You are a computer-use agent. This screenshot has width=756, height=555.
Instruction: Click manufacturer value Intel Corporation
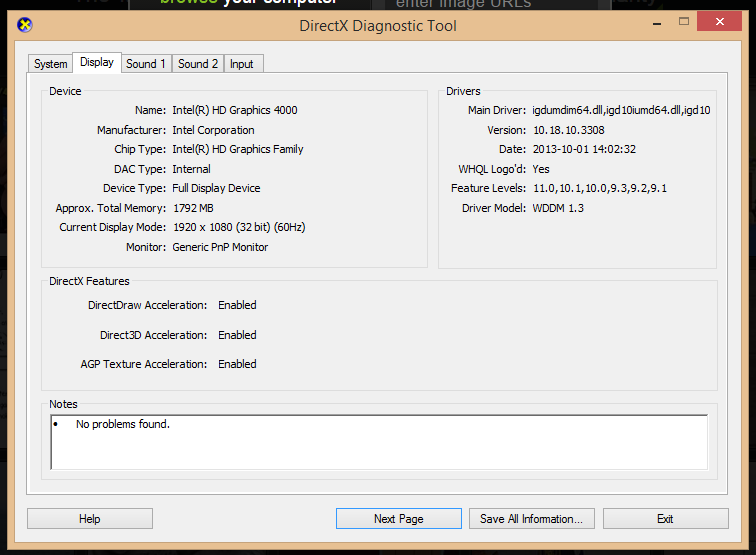[x=213, y=130]
